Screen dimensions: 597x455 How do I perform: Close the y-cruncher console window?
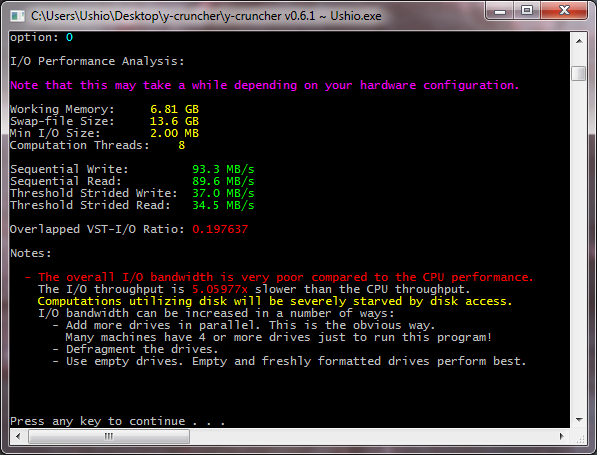coord(564,11)
